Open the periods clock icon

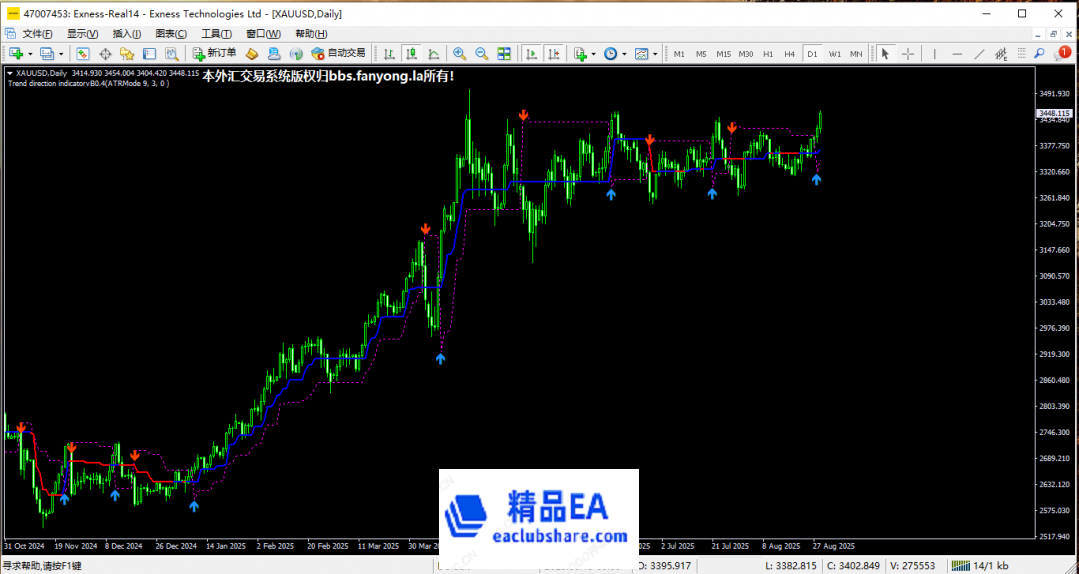(610, 54)
